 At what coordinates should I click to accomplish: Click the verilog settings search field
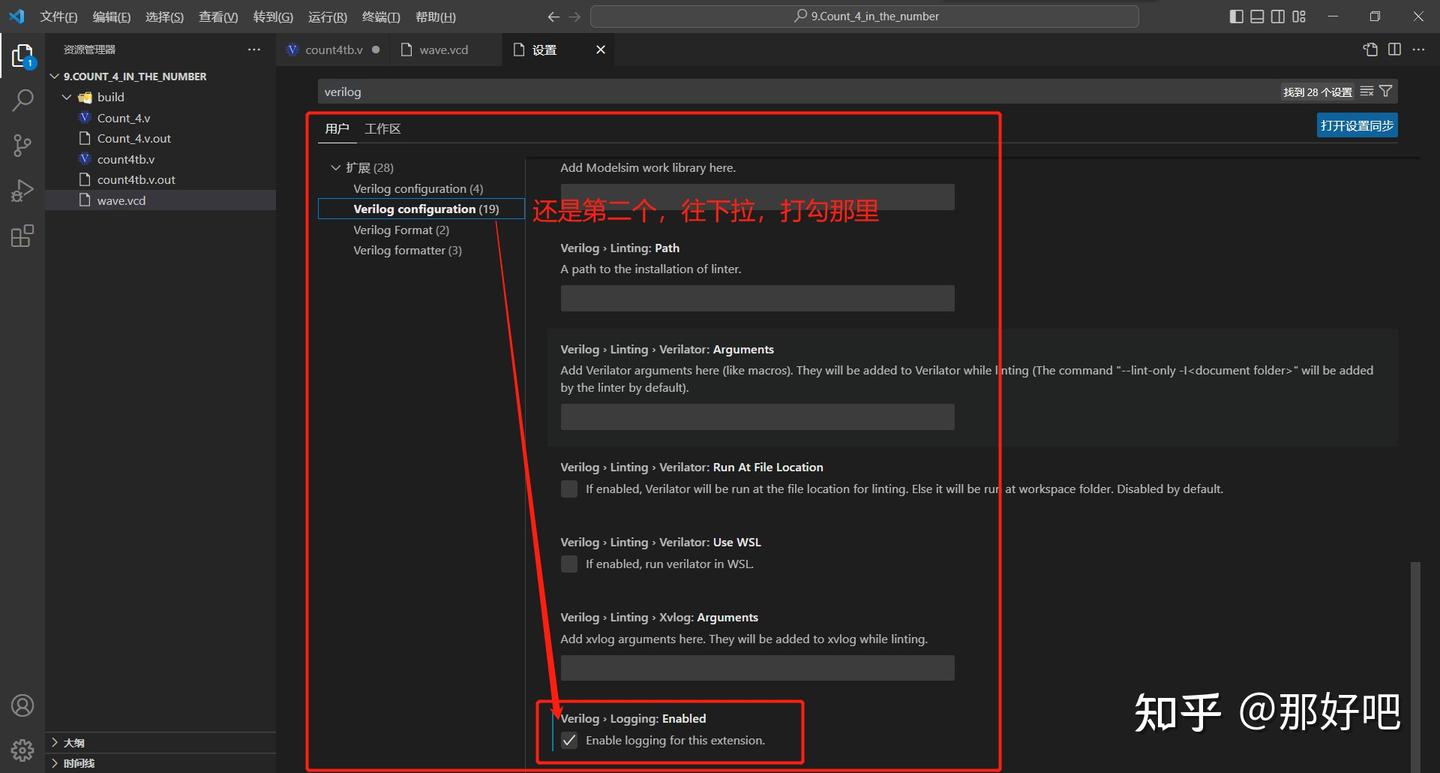pos(700,91)
